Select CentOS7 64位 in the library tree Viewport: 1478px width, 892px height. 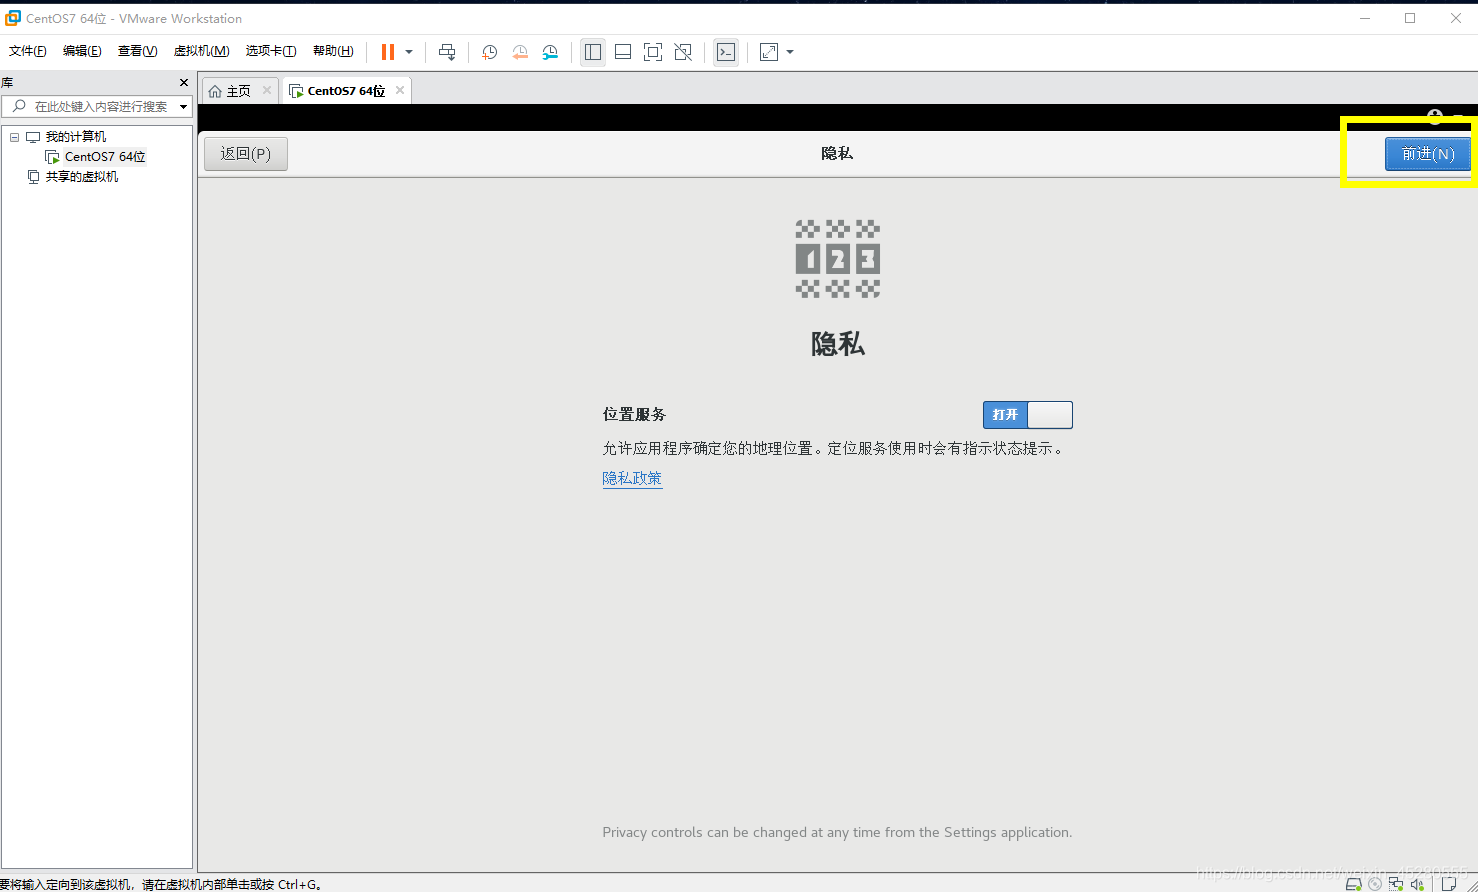[x=105, y=157]
